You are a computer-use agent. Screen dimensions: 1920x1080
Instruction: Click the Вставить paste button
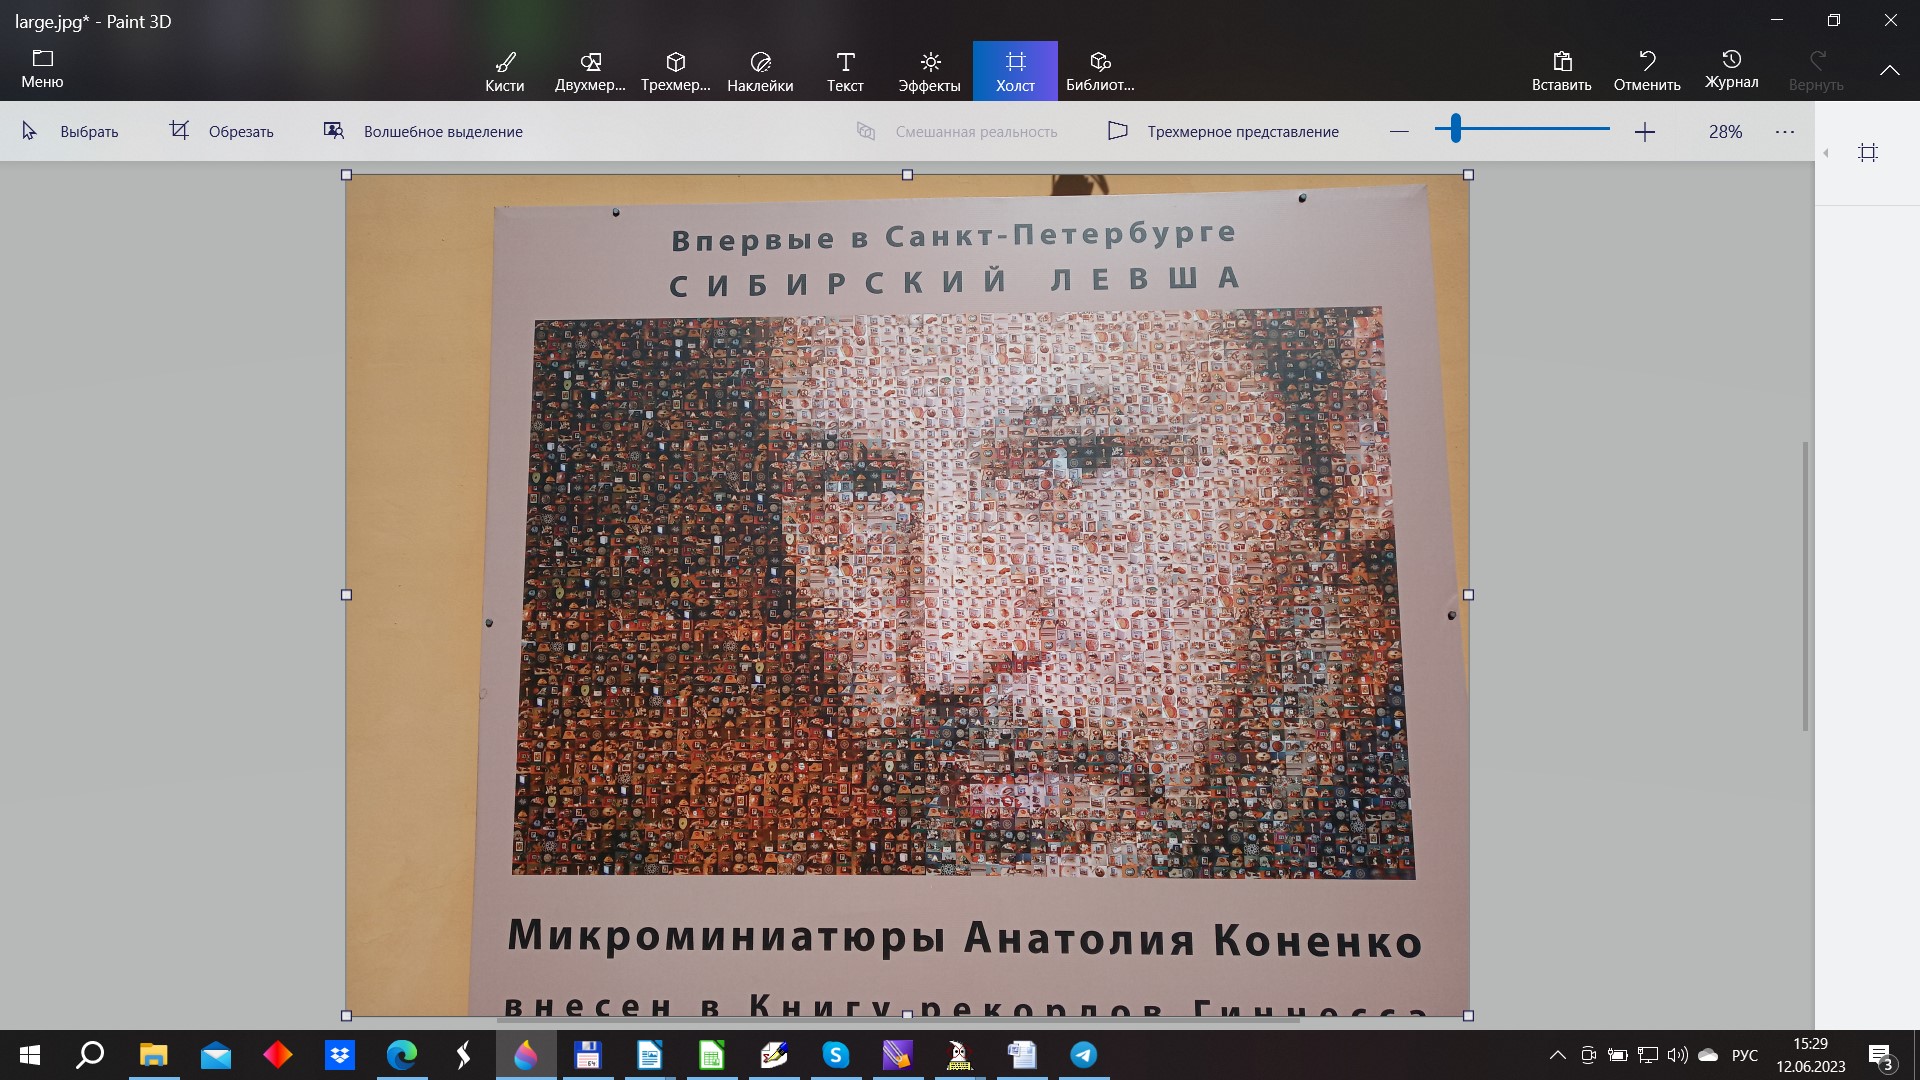[1562, 71]
